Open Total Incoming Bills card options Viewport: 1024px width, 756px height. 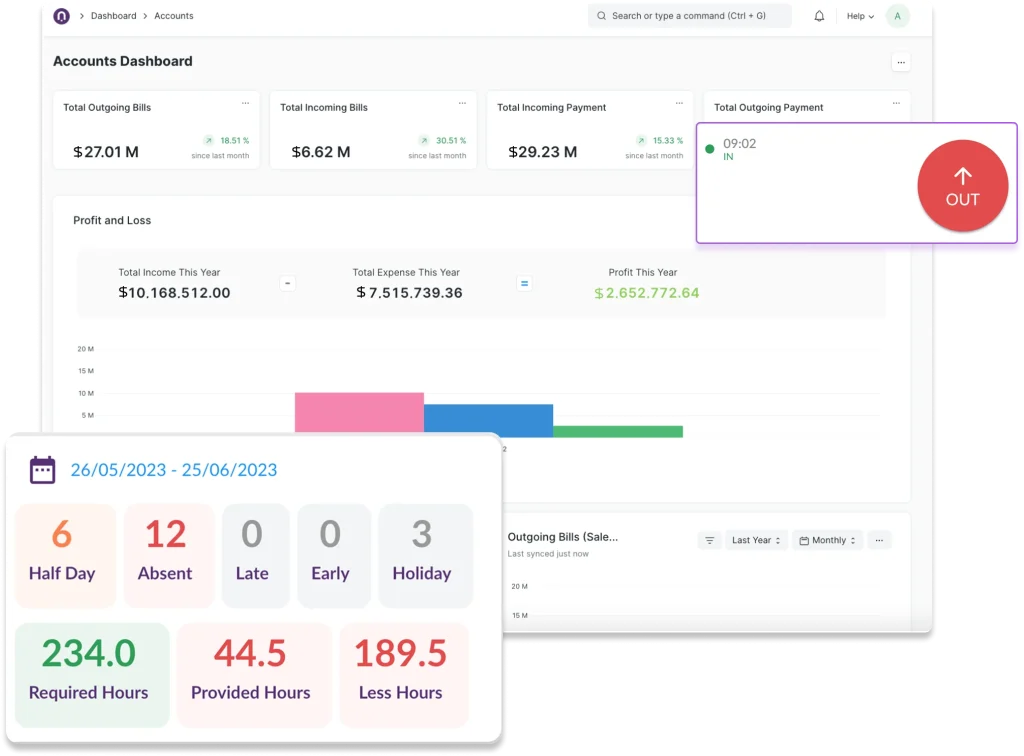pos(462,103)
